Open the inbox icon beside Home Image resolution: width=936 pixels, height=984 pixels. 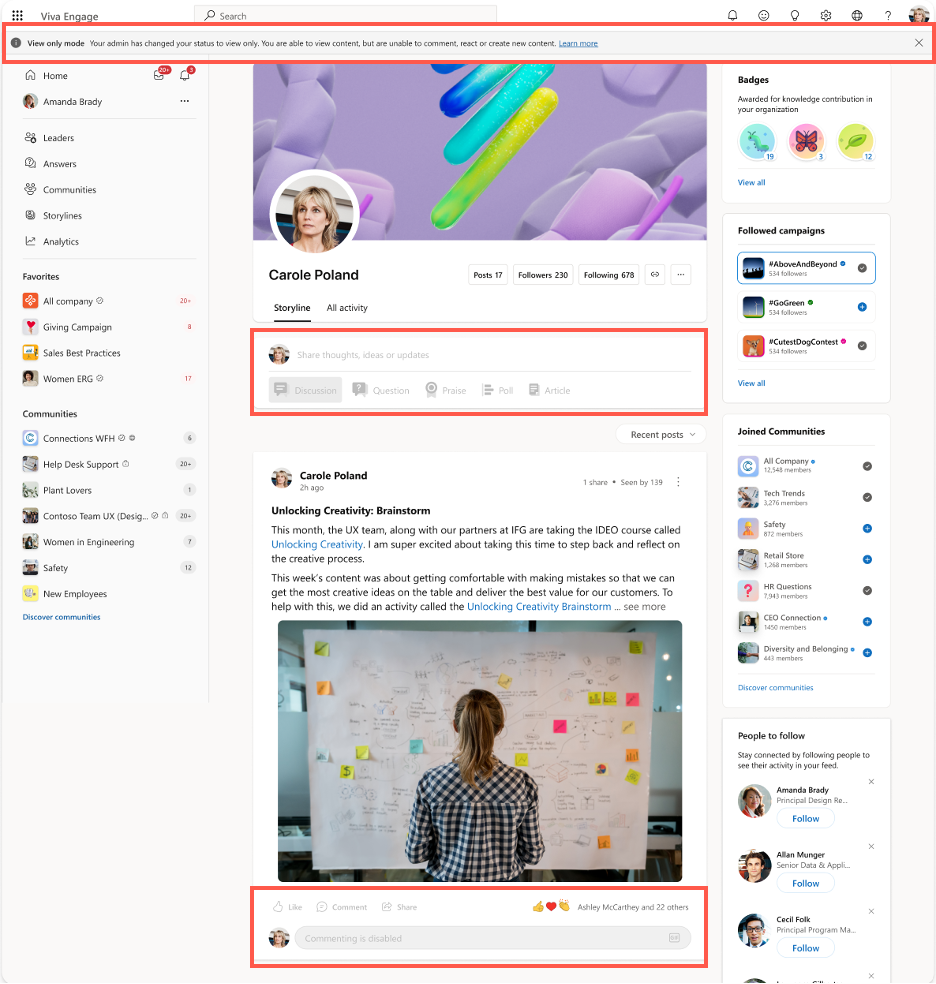[159, 75]
